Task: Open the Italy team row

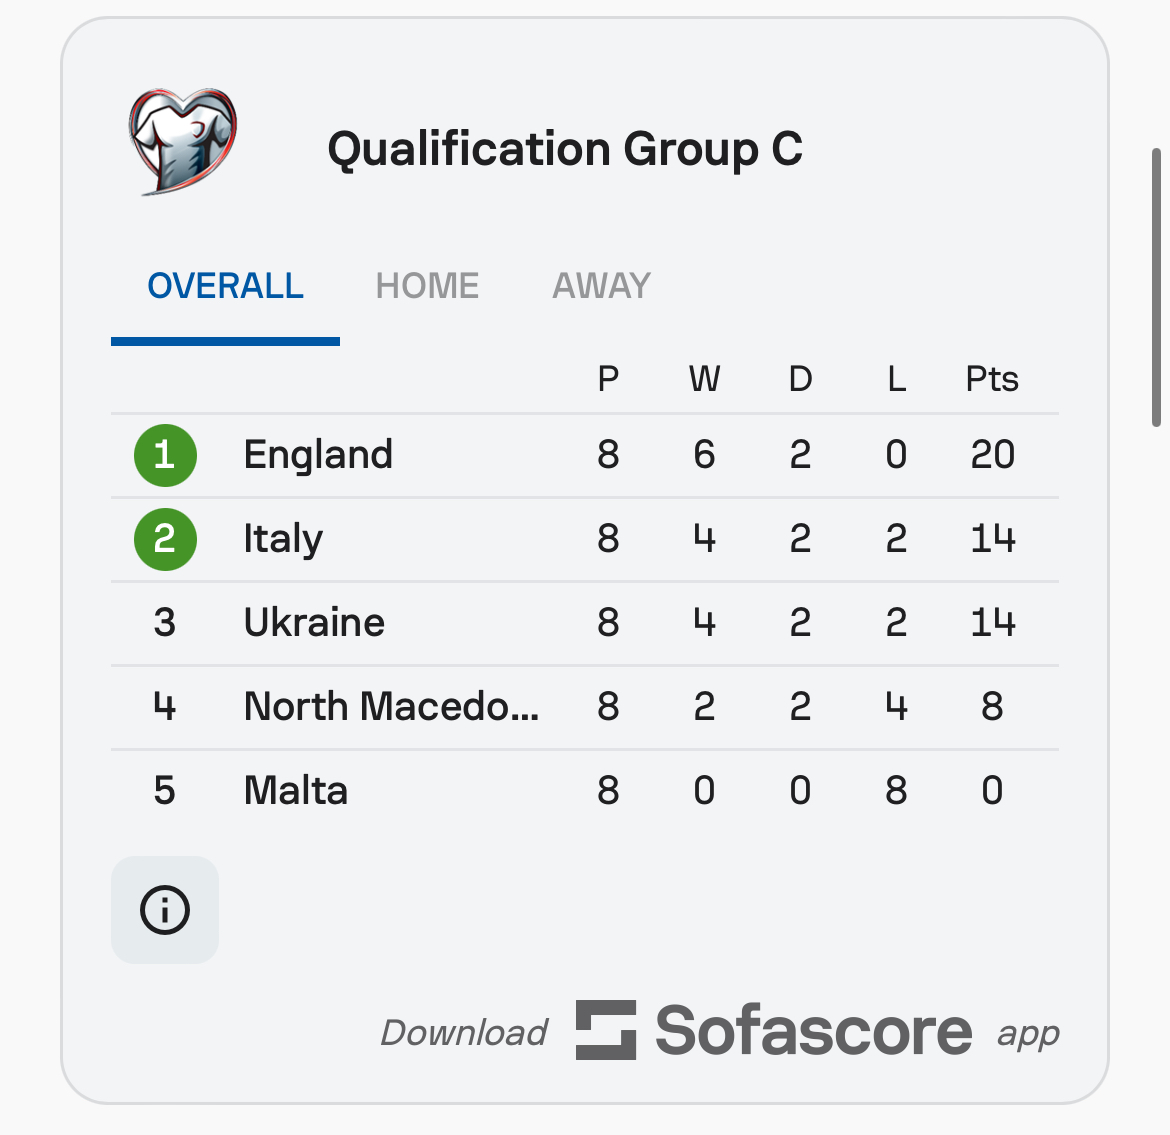Action: tap(283, 539)
